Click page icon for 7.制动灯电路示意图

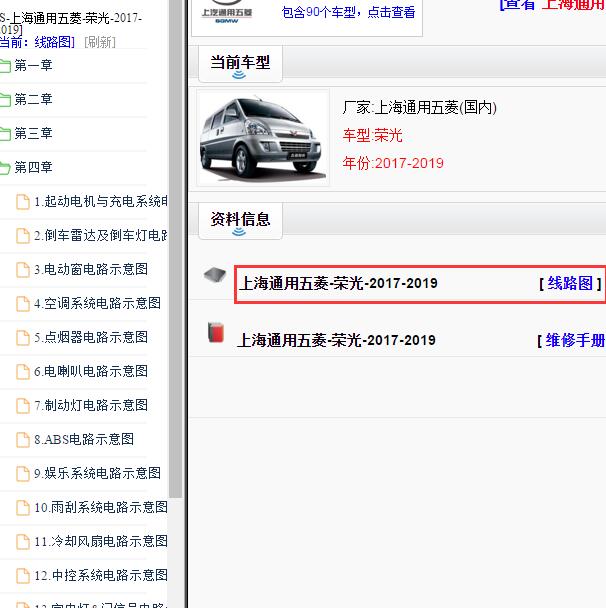(22, 406)
